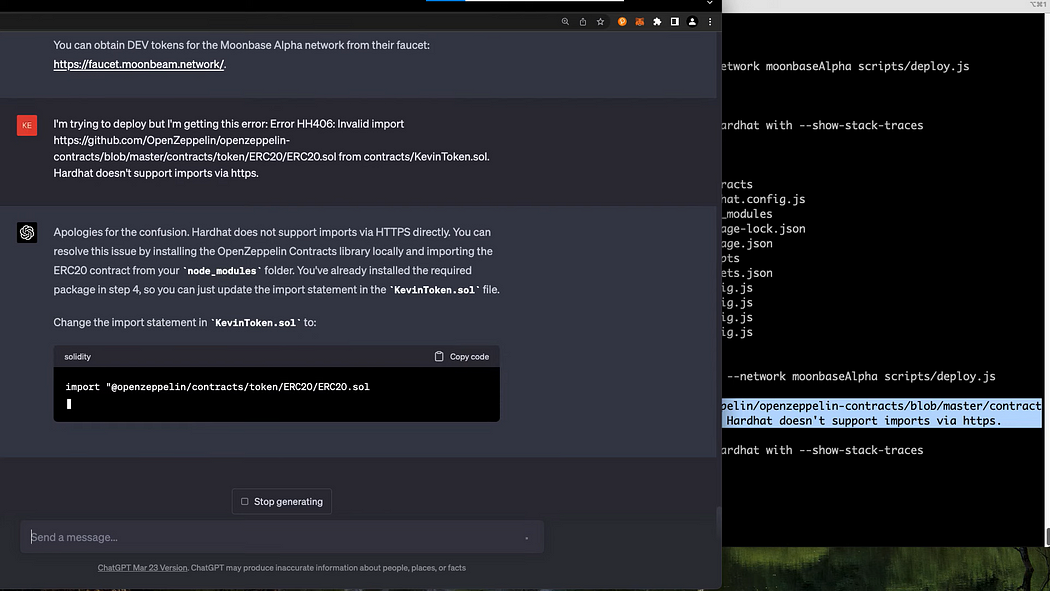Screen dimensions: 1050x591
Task: Click the ChatGPT logo avatar beside the reply
Action: pos(27,232)
